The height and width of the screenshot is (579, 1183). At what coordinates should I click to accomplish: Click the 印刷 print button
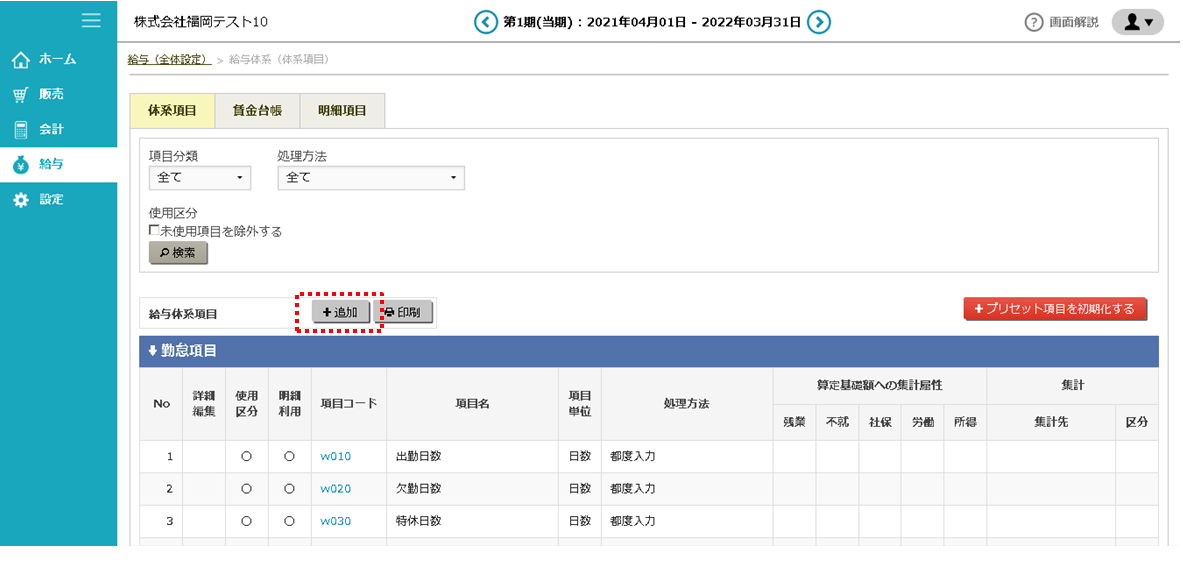pyautogui.click(x=403, y=312)
